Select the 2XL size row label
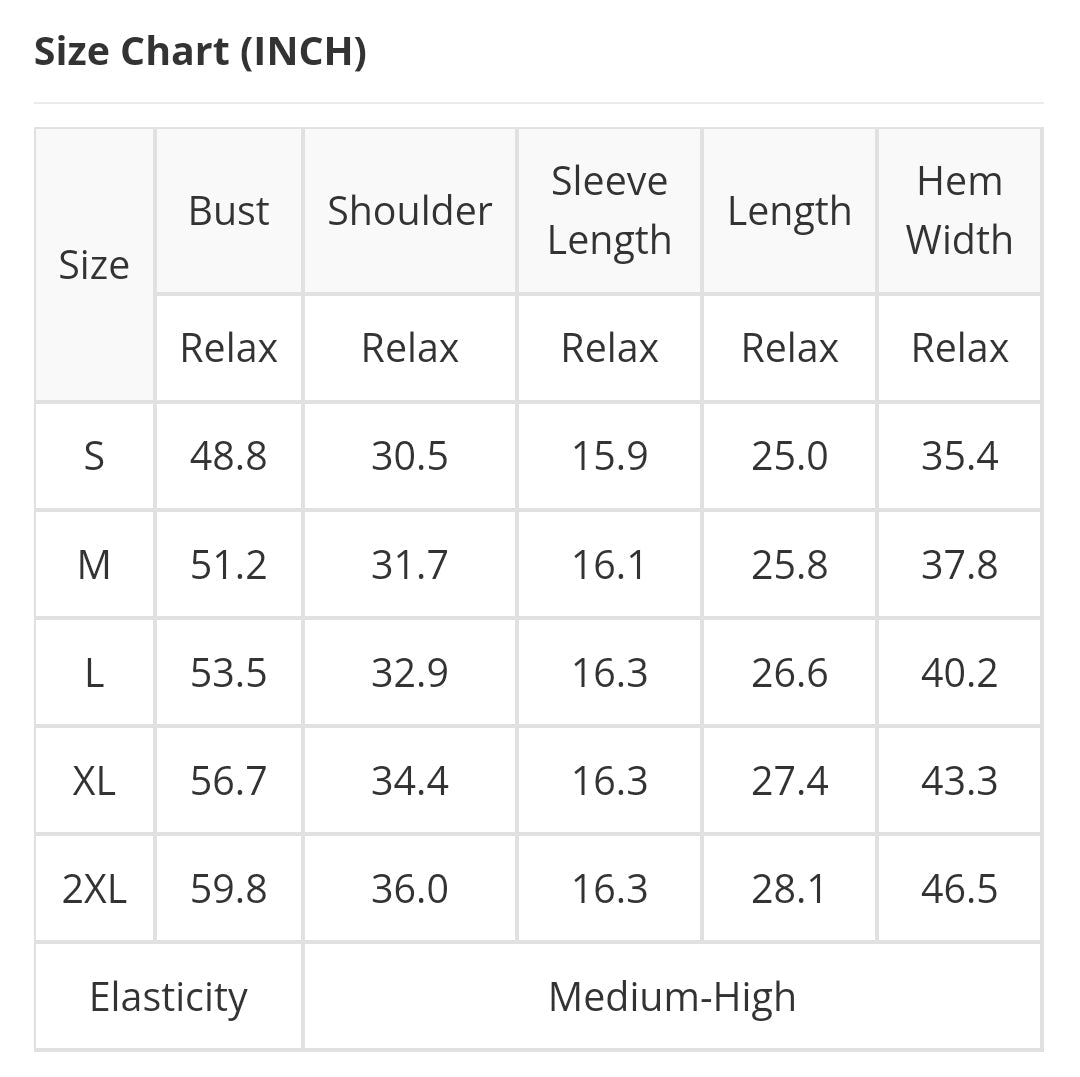 [94, 889]
